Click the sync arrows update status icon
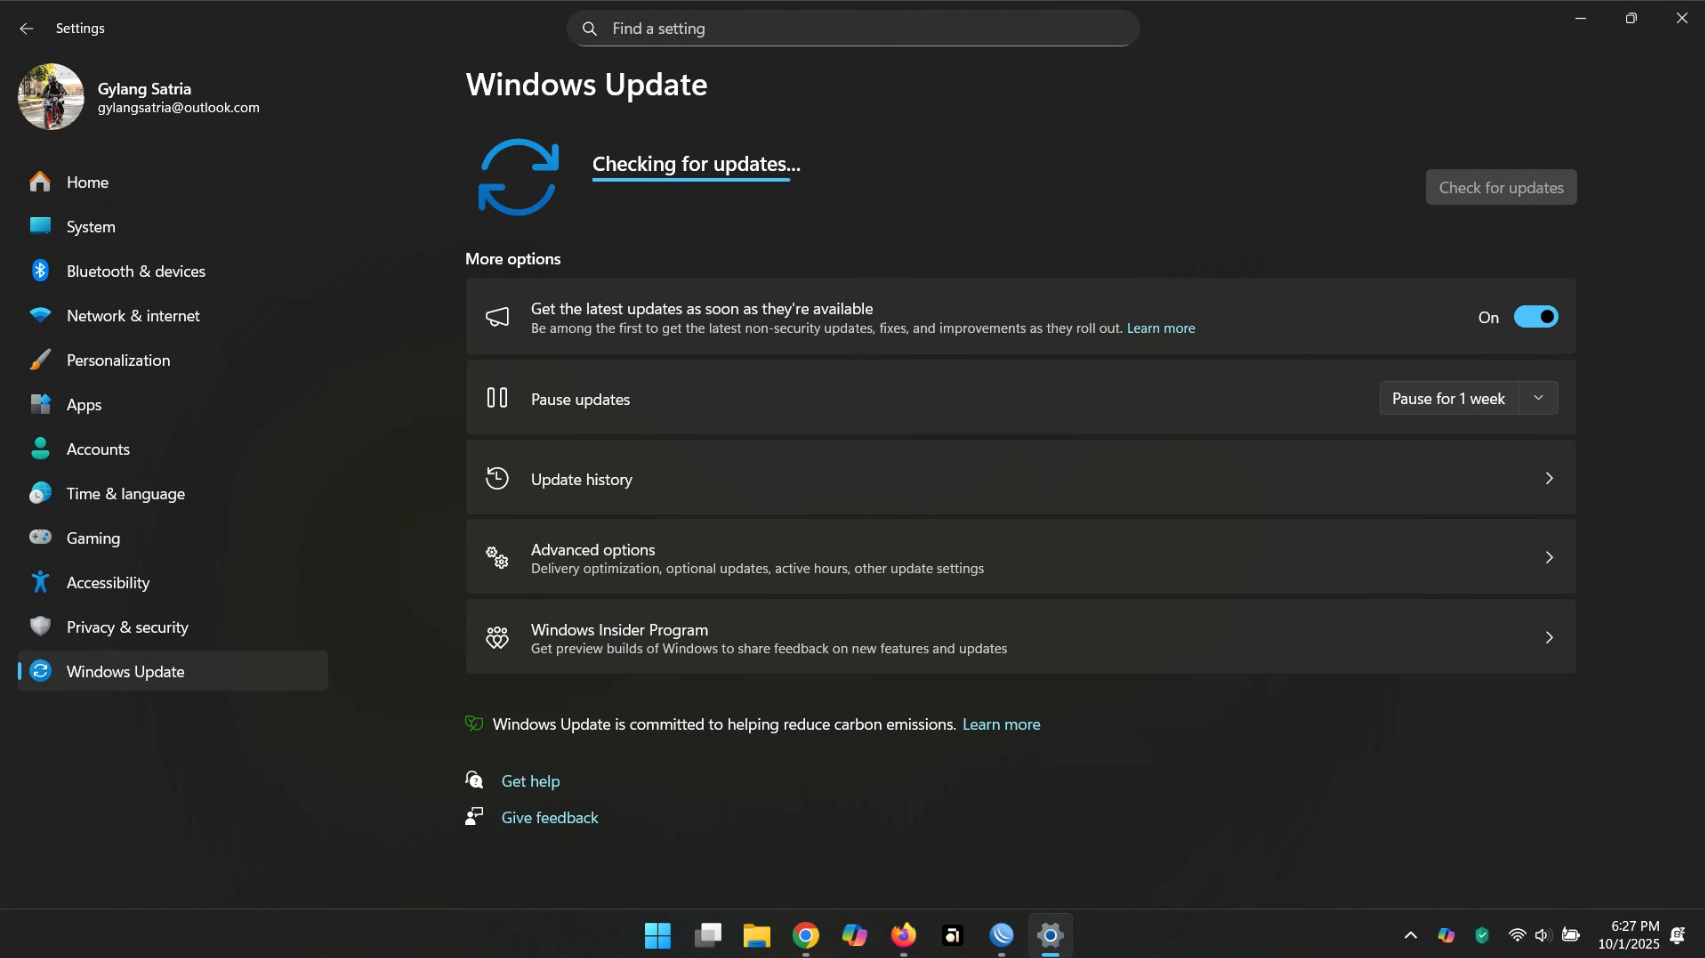Image resolution: width=1705 pixels, height=958 pixels. pyautogui.click(x=518, y=177)
